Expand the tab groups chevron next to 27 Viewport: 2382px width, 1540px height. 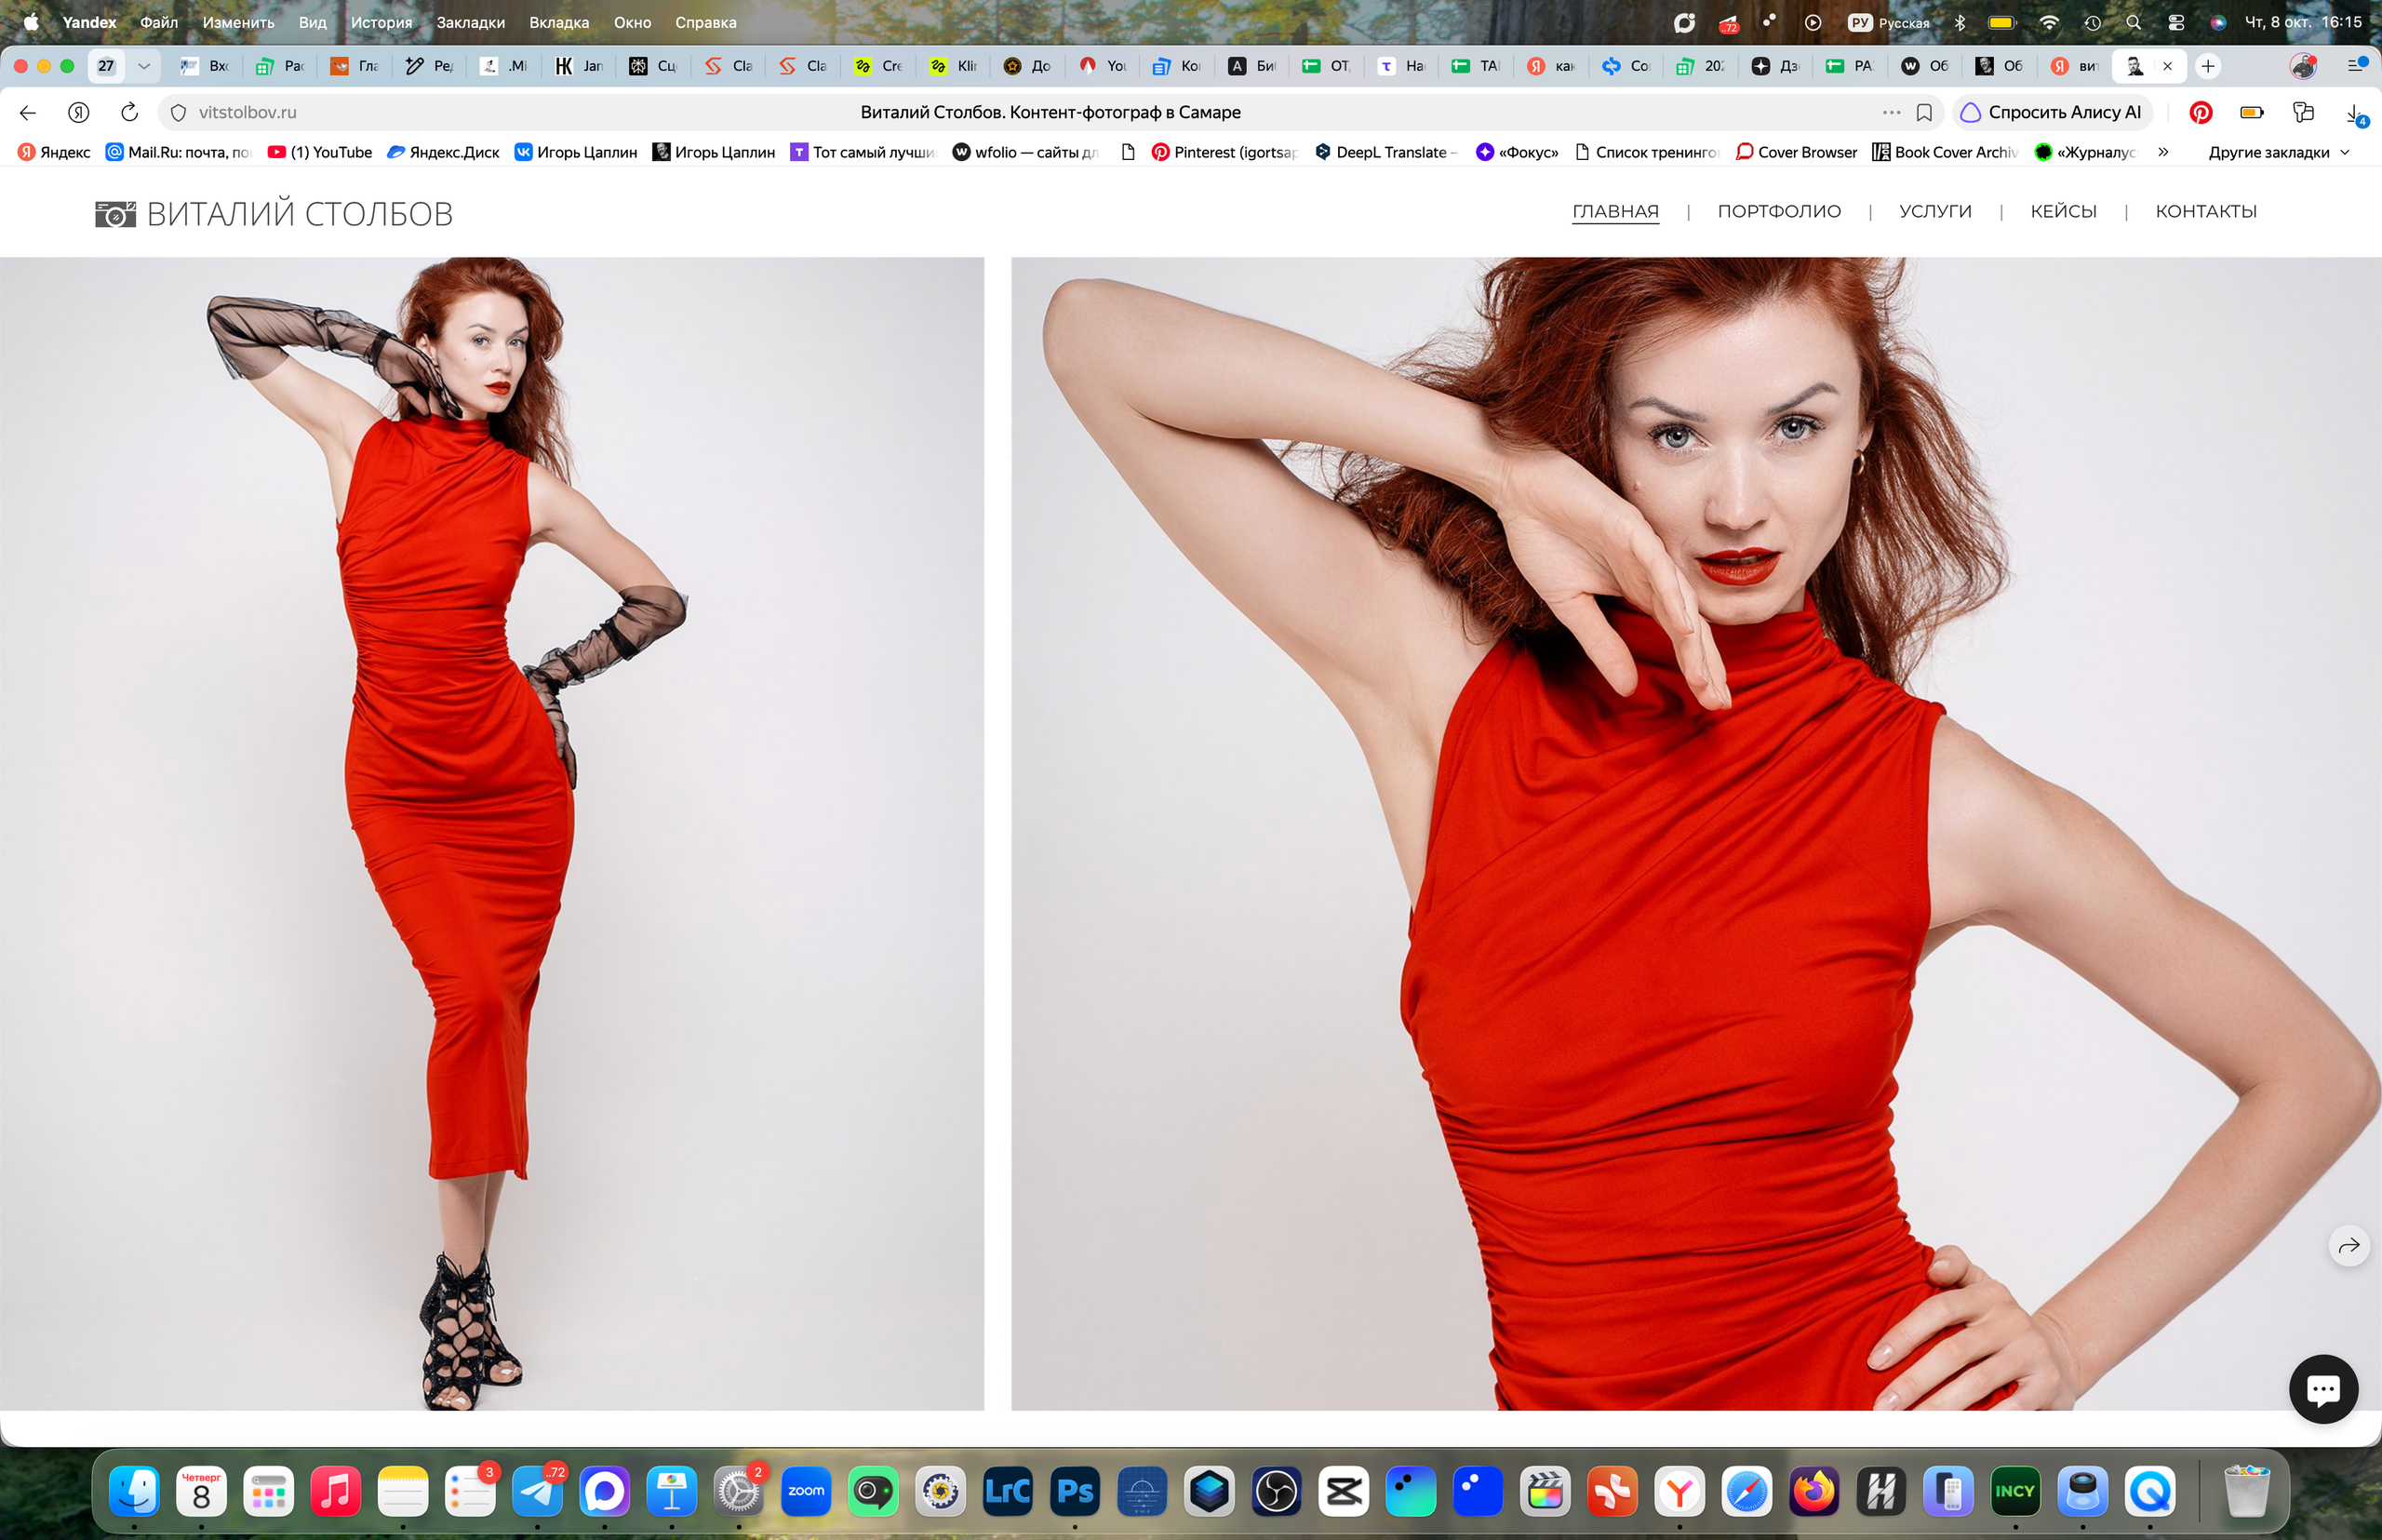144,66
